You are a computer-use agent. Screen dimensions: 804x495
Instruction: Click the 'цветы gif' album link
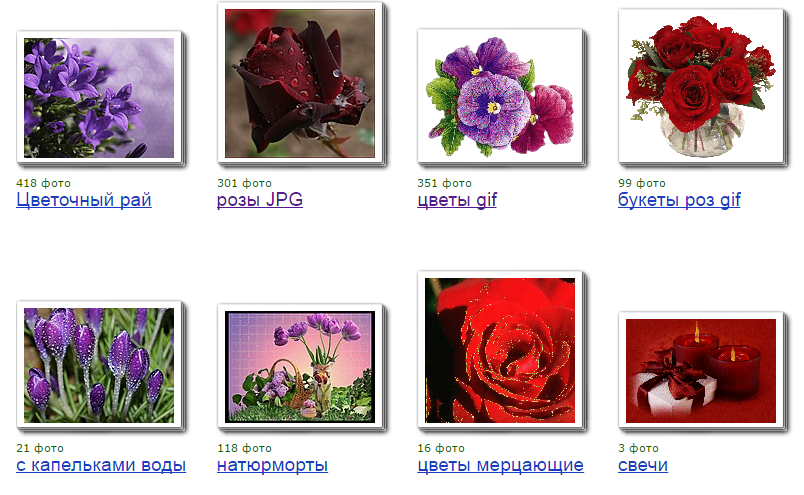(457, 200)
